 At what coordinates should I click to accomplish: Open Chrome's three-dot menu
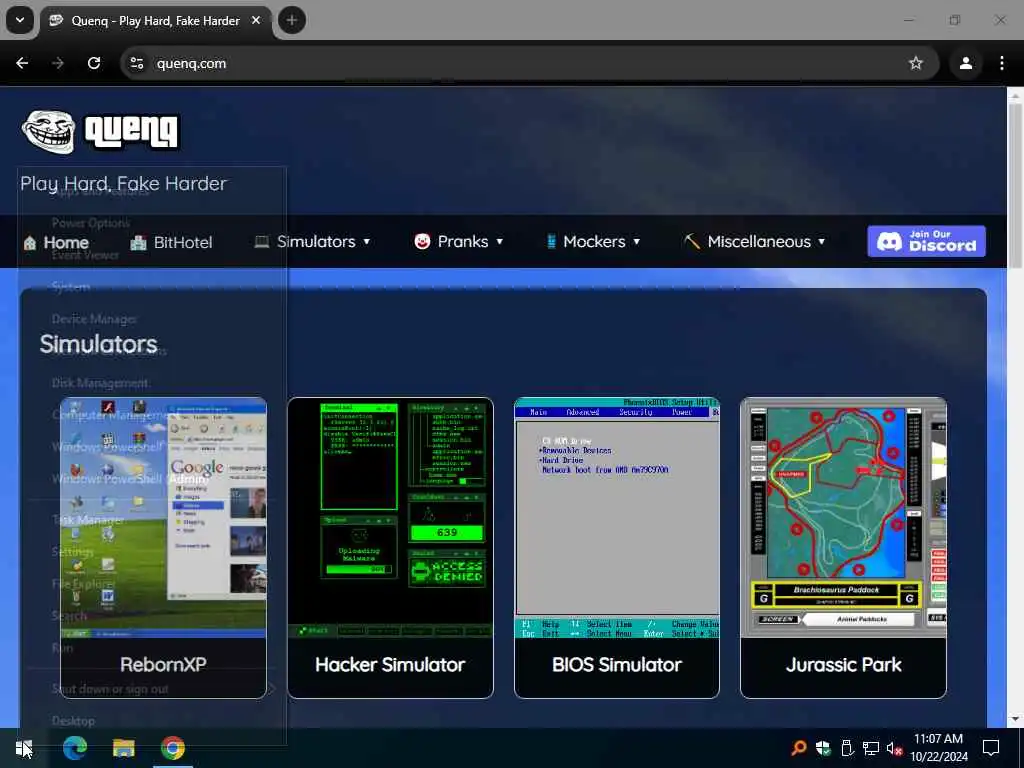click(1002, 63)
